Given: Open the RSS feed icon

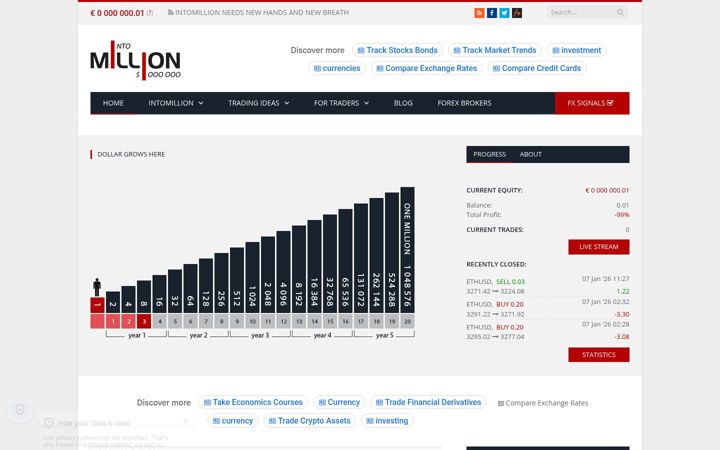Looking at the screenshot, I should [479, 13].
